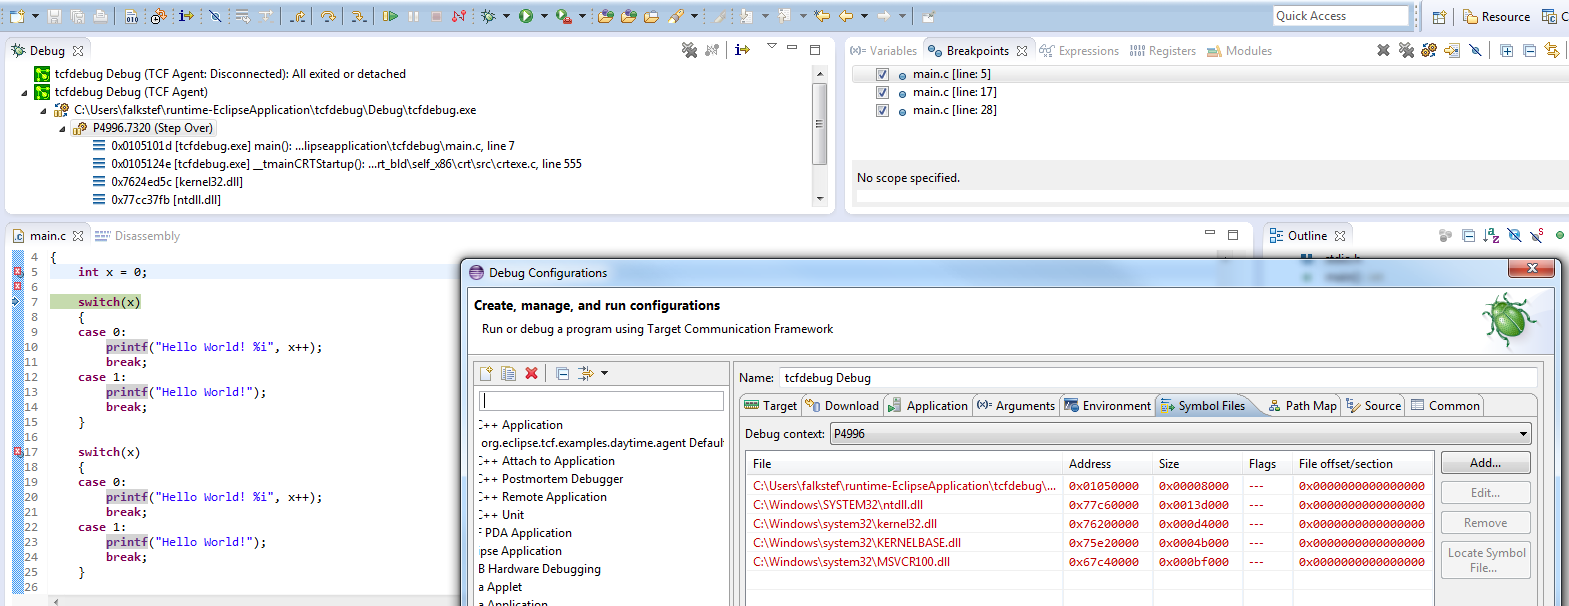Click Add... button for symbol files
Screen dimensions: 1569x606
coord(1485,463)
